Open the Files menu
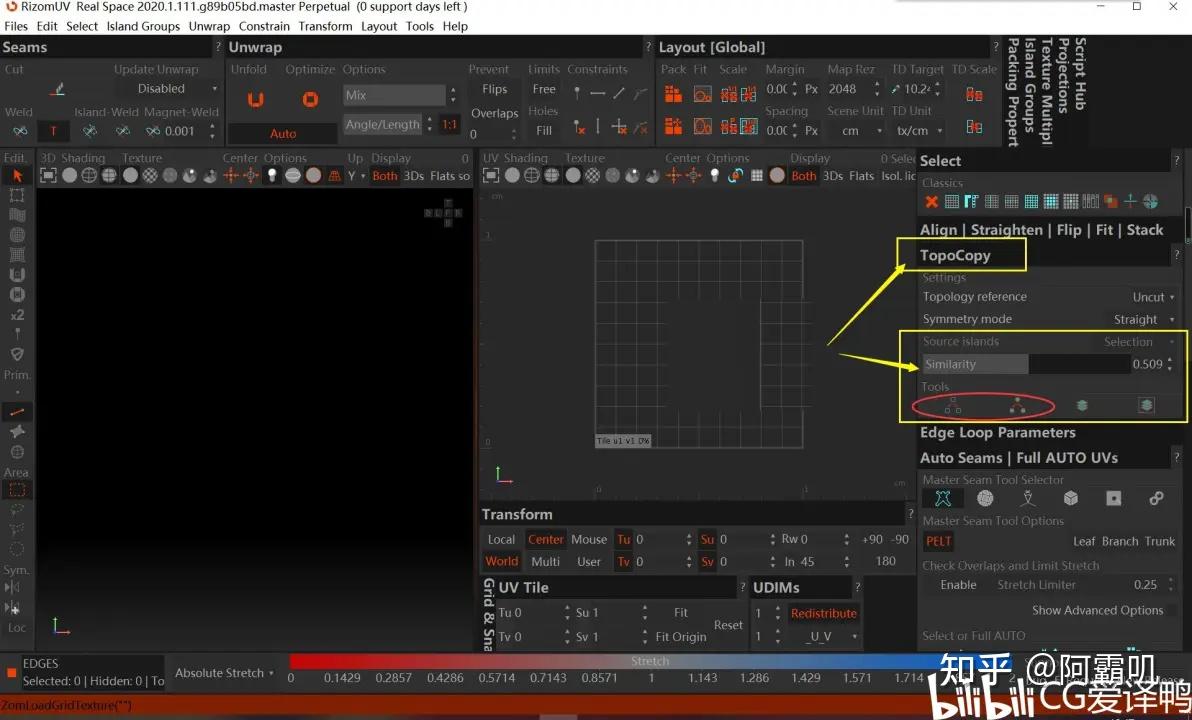Viewport: 1192px width, 720px height. [x=16, y=26]
